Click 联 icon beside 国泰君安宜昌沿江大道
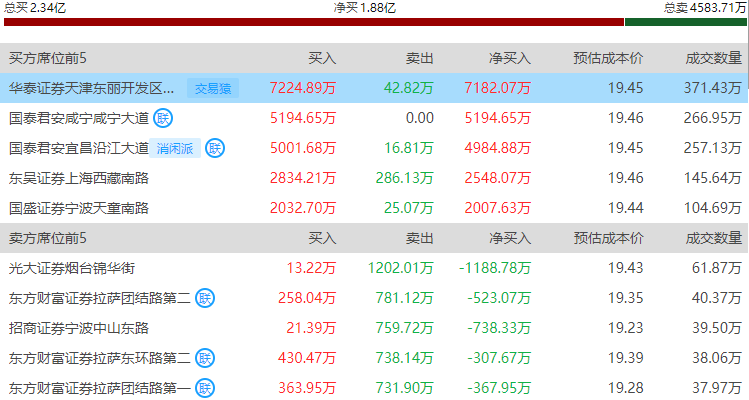This screenshot has height=400, width=749. [214, 148]
